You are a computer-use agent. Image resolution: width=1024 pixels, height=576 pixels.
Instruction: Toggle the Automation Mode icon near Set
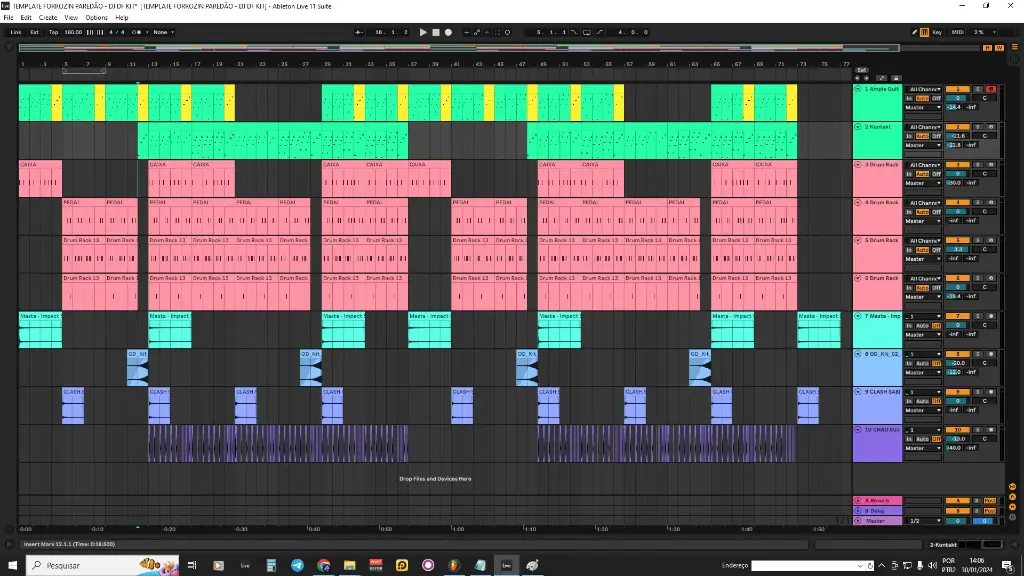coord(882,78)
